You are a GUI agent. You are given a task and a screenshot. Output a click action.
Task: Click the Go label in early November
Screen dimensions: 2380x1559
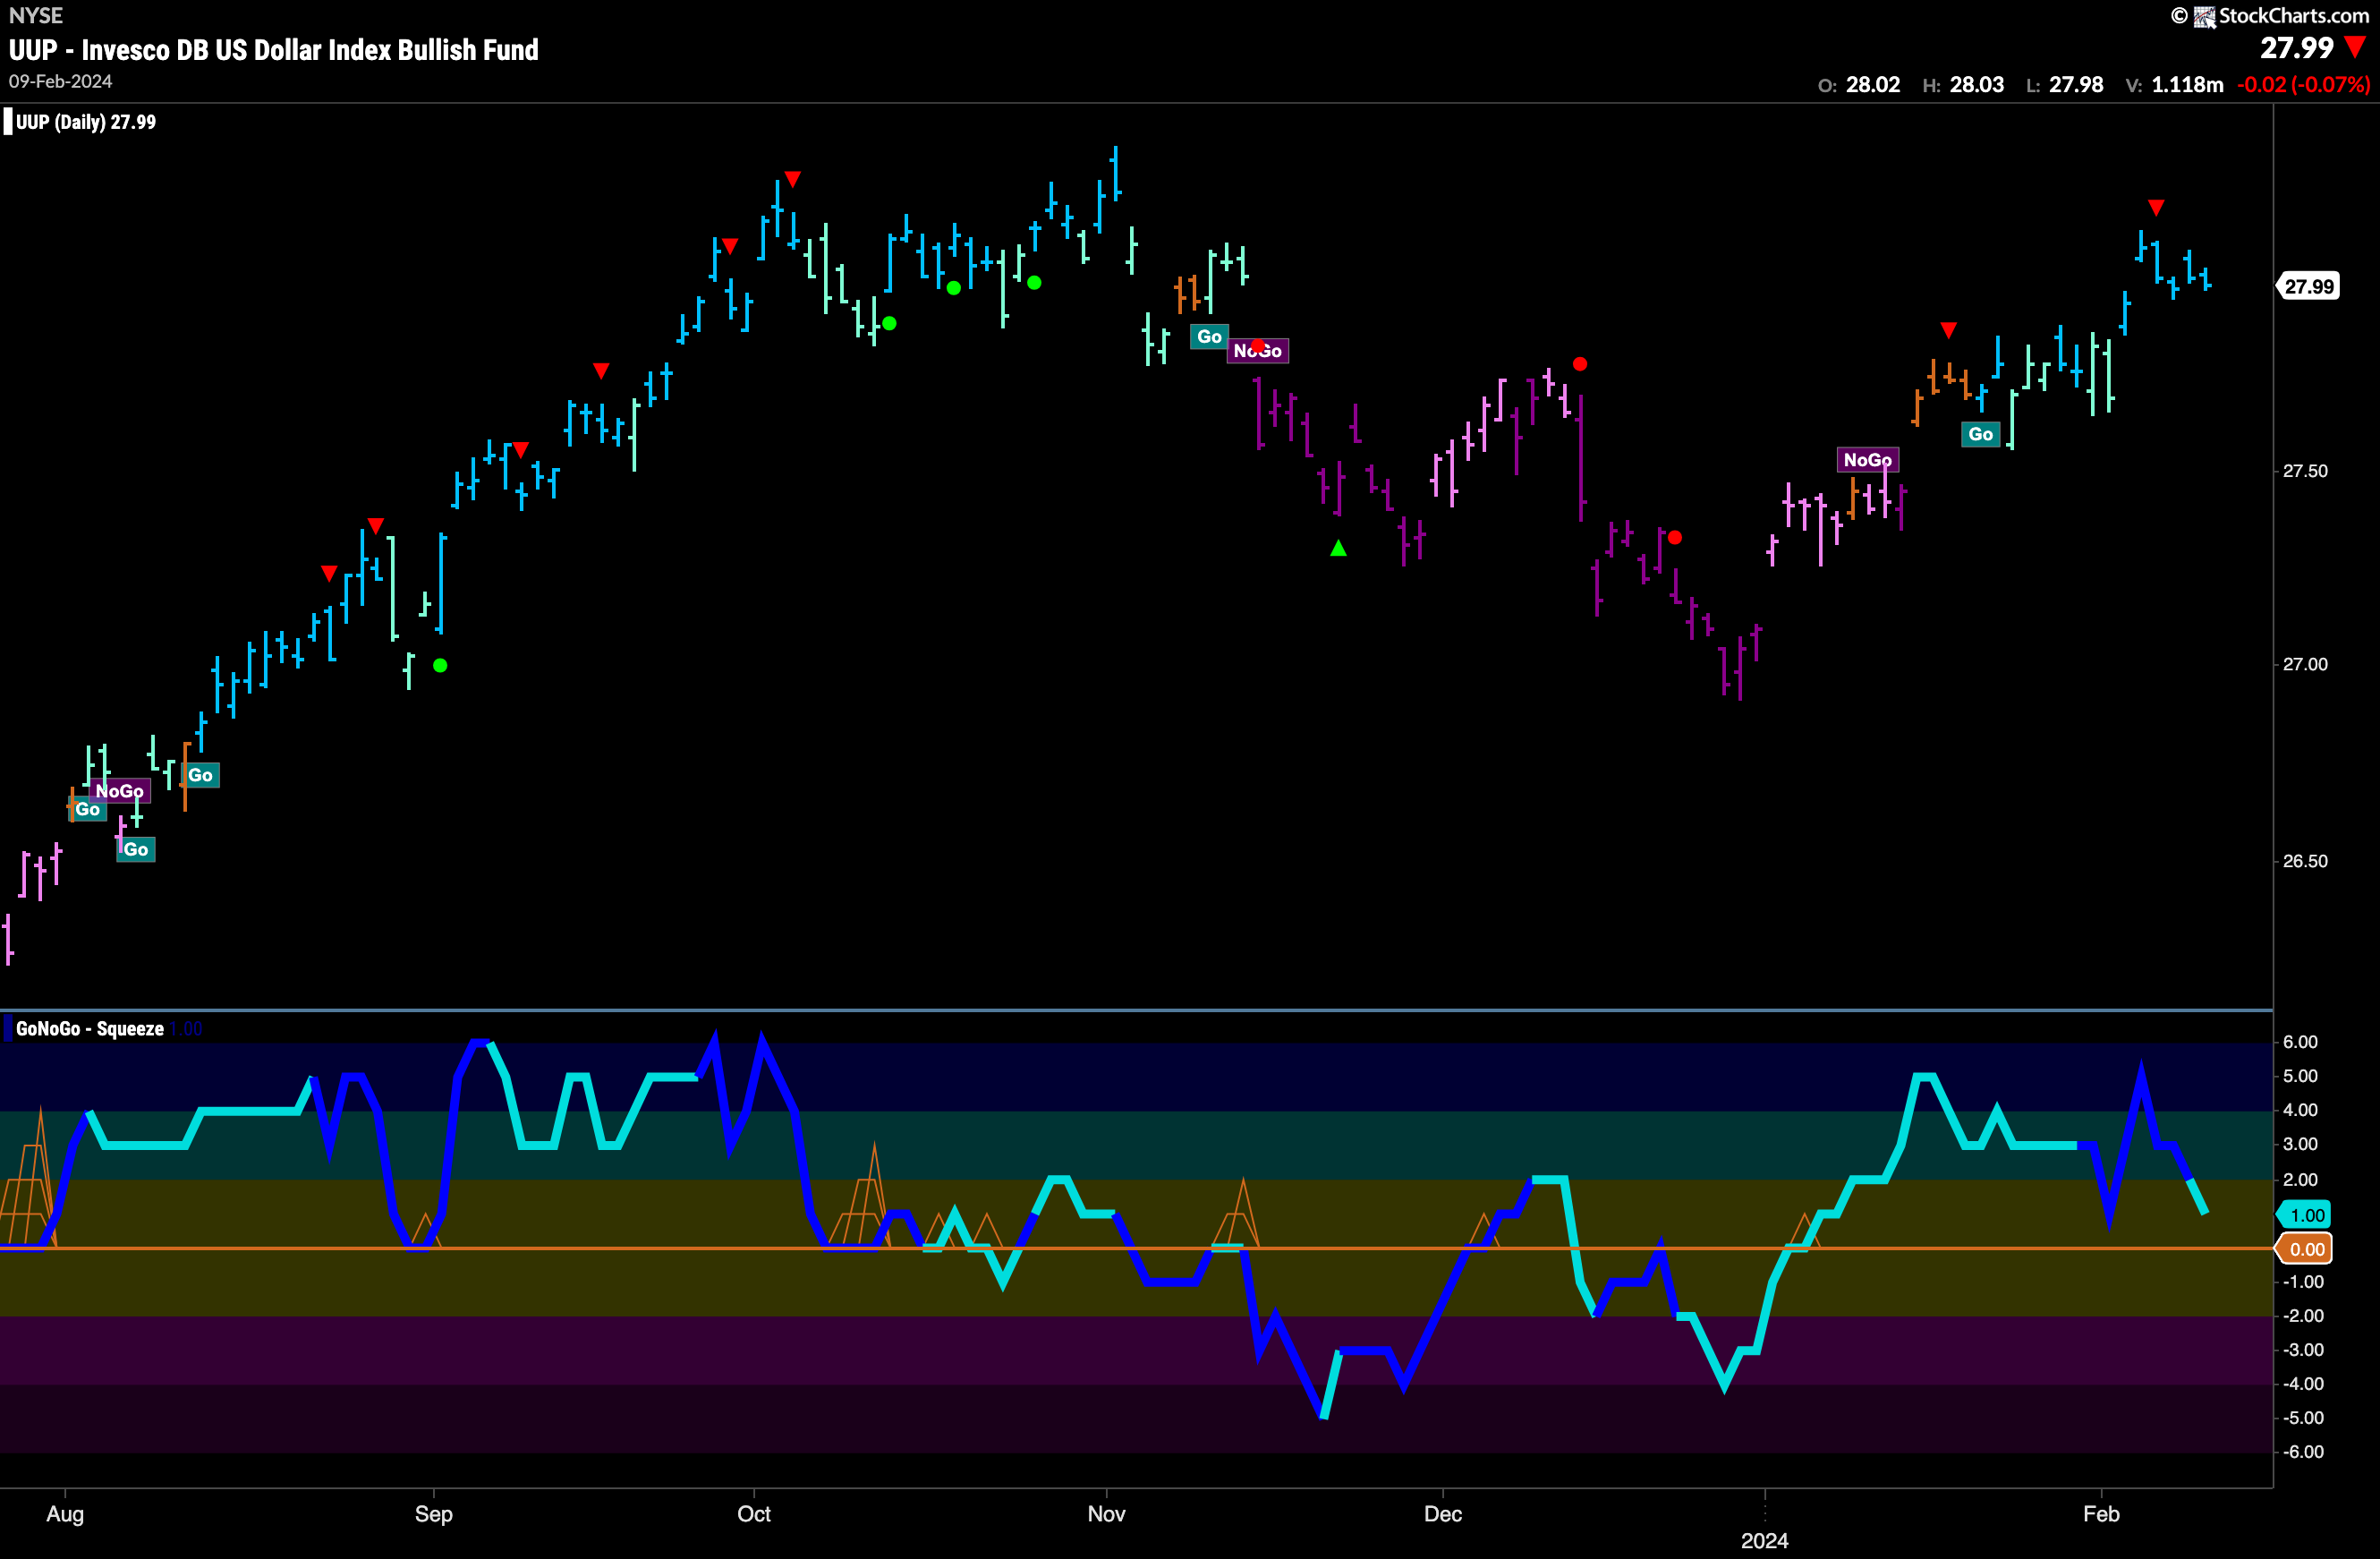pyautogui.click(x=1209, y=337)
